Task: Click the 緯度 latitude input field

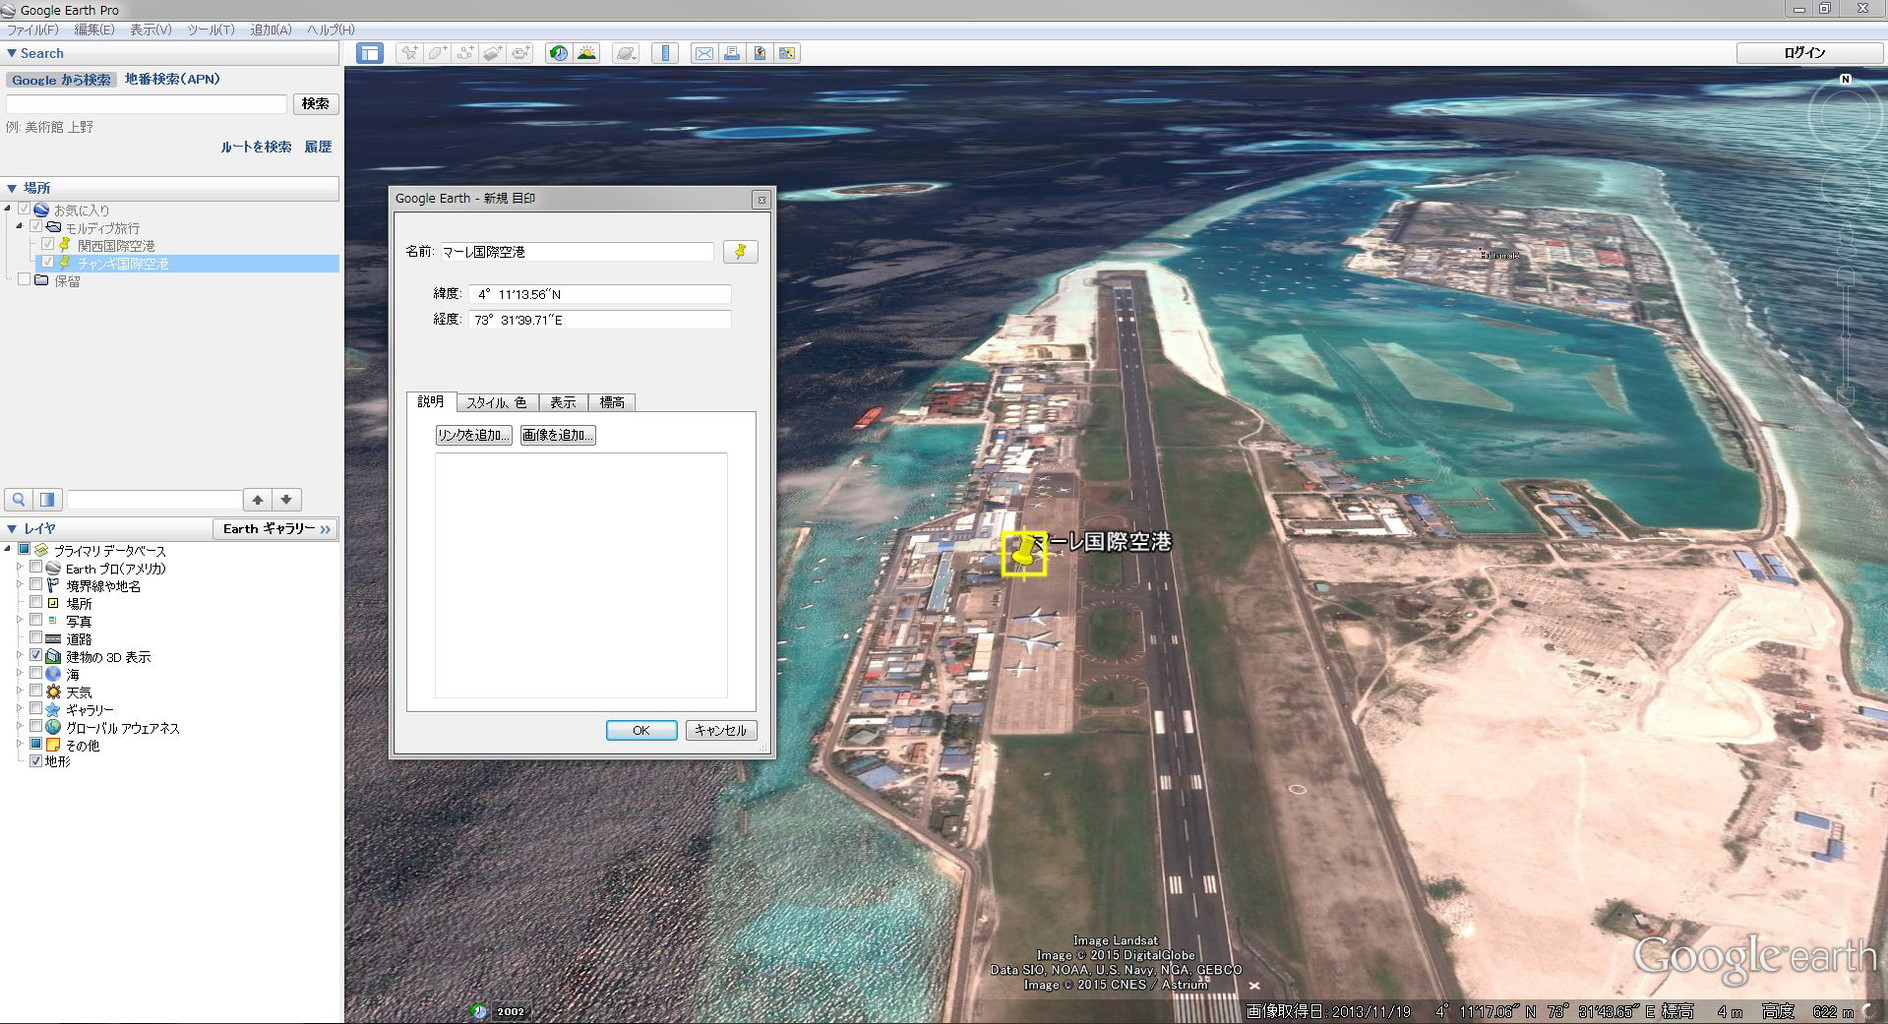Action: [x=600, y=294]
